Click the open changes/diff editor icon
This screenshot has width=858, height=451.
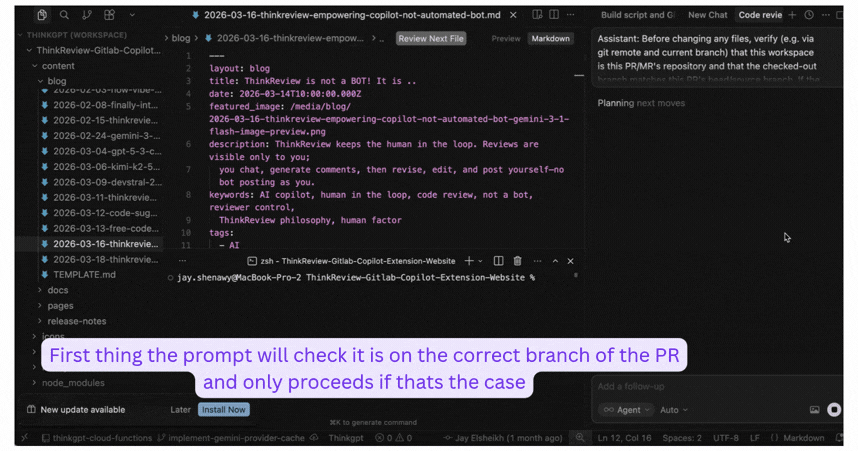pyautogui.click(x=537, y=15)
